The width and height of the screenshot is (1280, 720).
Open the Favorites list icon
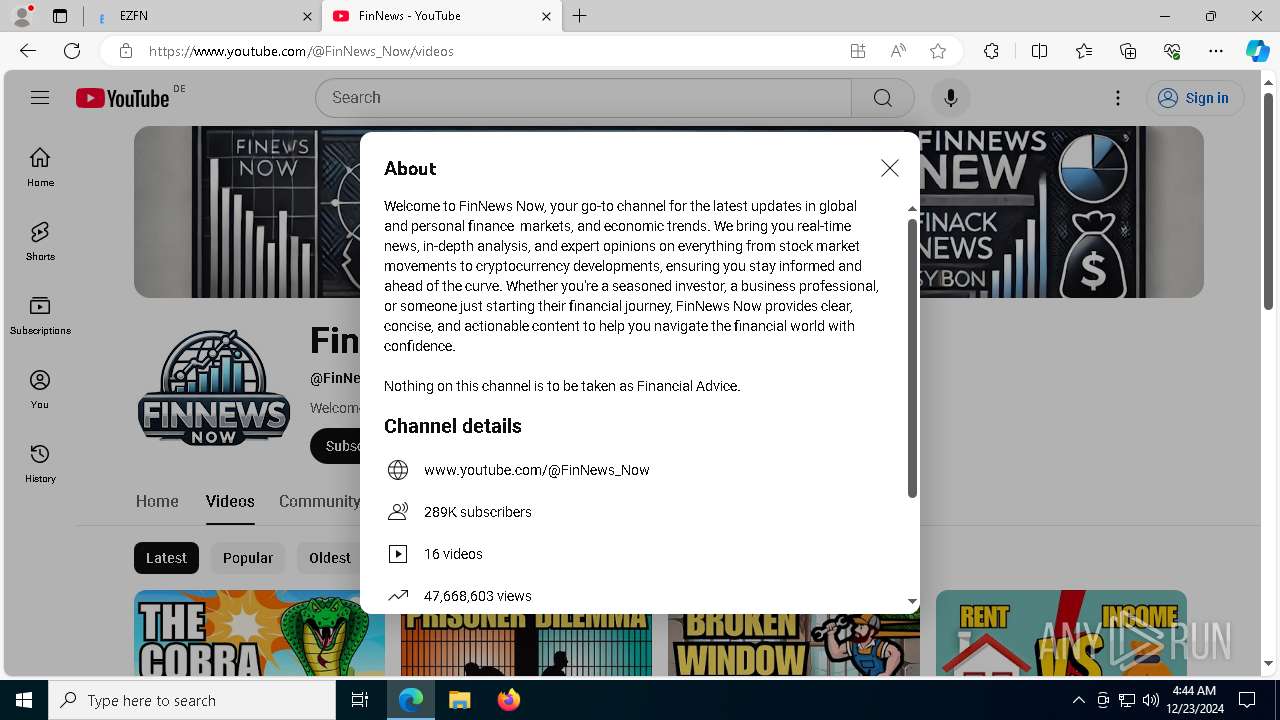click(1084, 51)
